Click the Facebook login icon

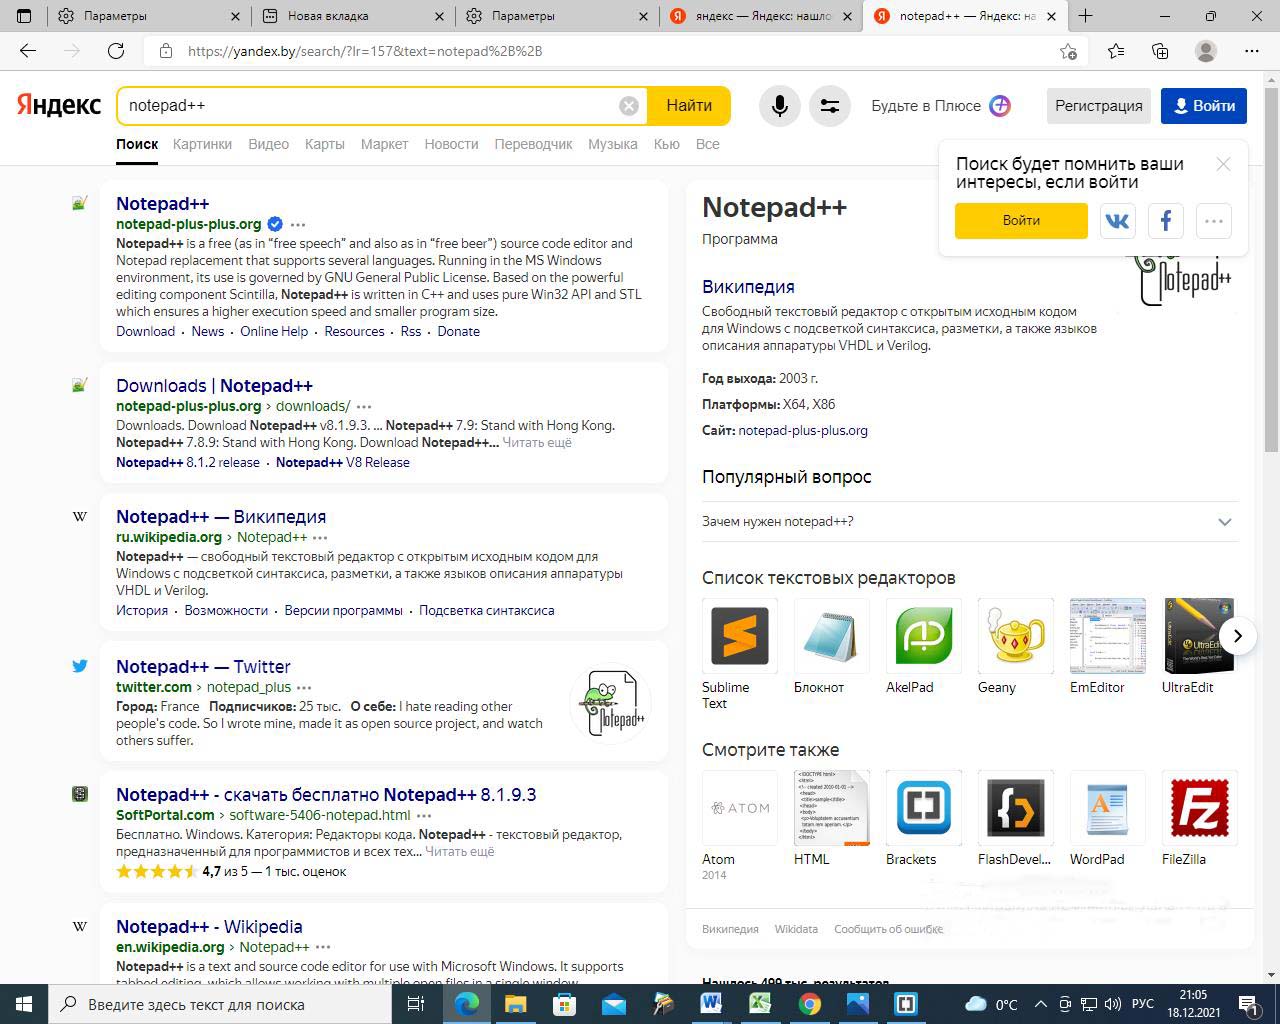pyautogui.click(x=1165, y=221)
